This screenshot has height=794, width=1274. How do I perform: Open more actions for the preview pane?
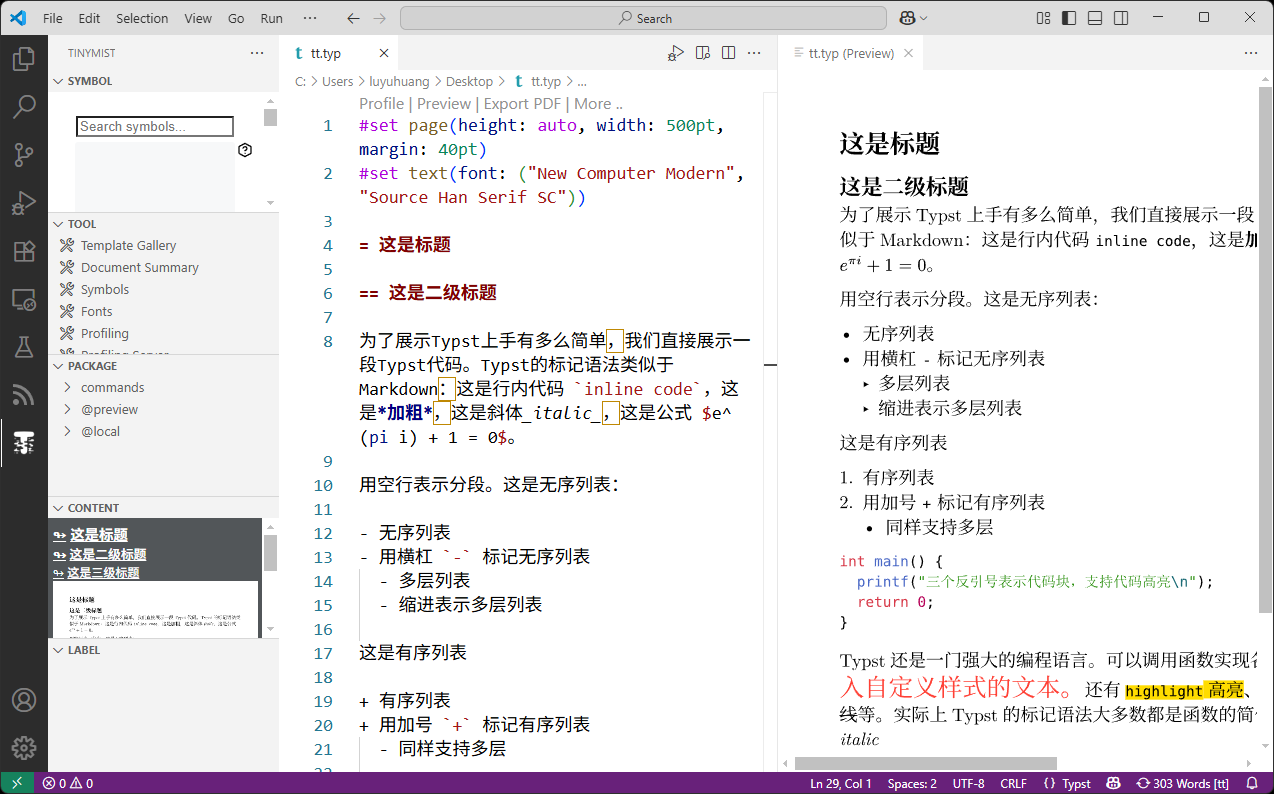1251,53
